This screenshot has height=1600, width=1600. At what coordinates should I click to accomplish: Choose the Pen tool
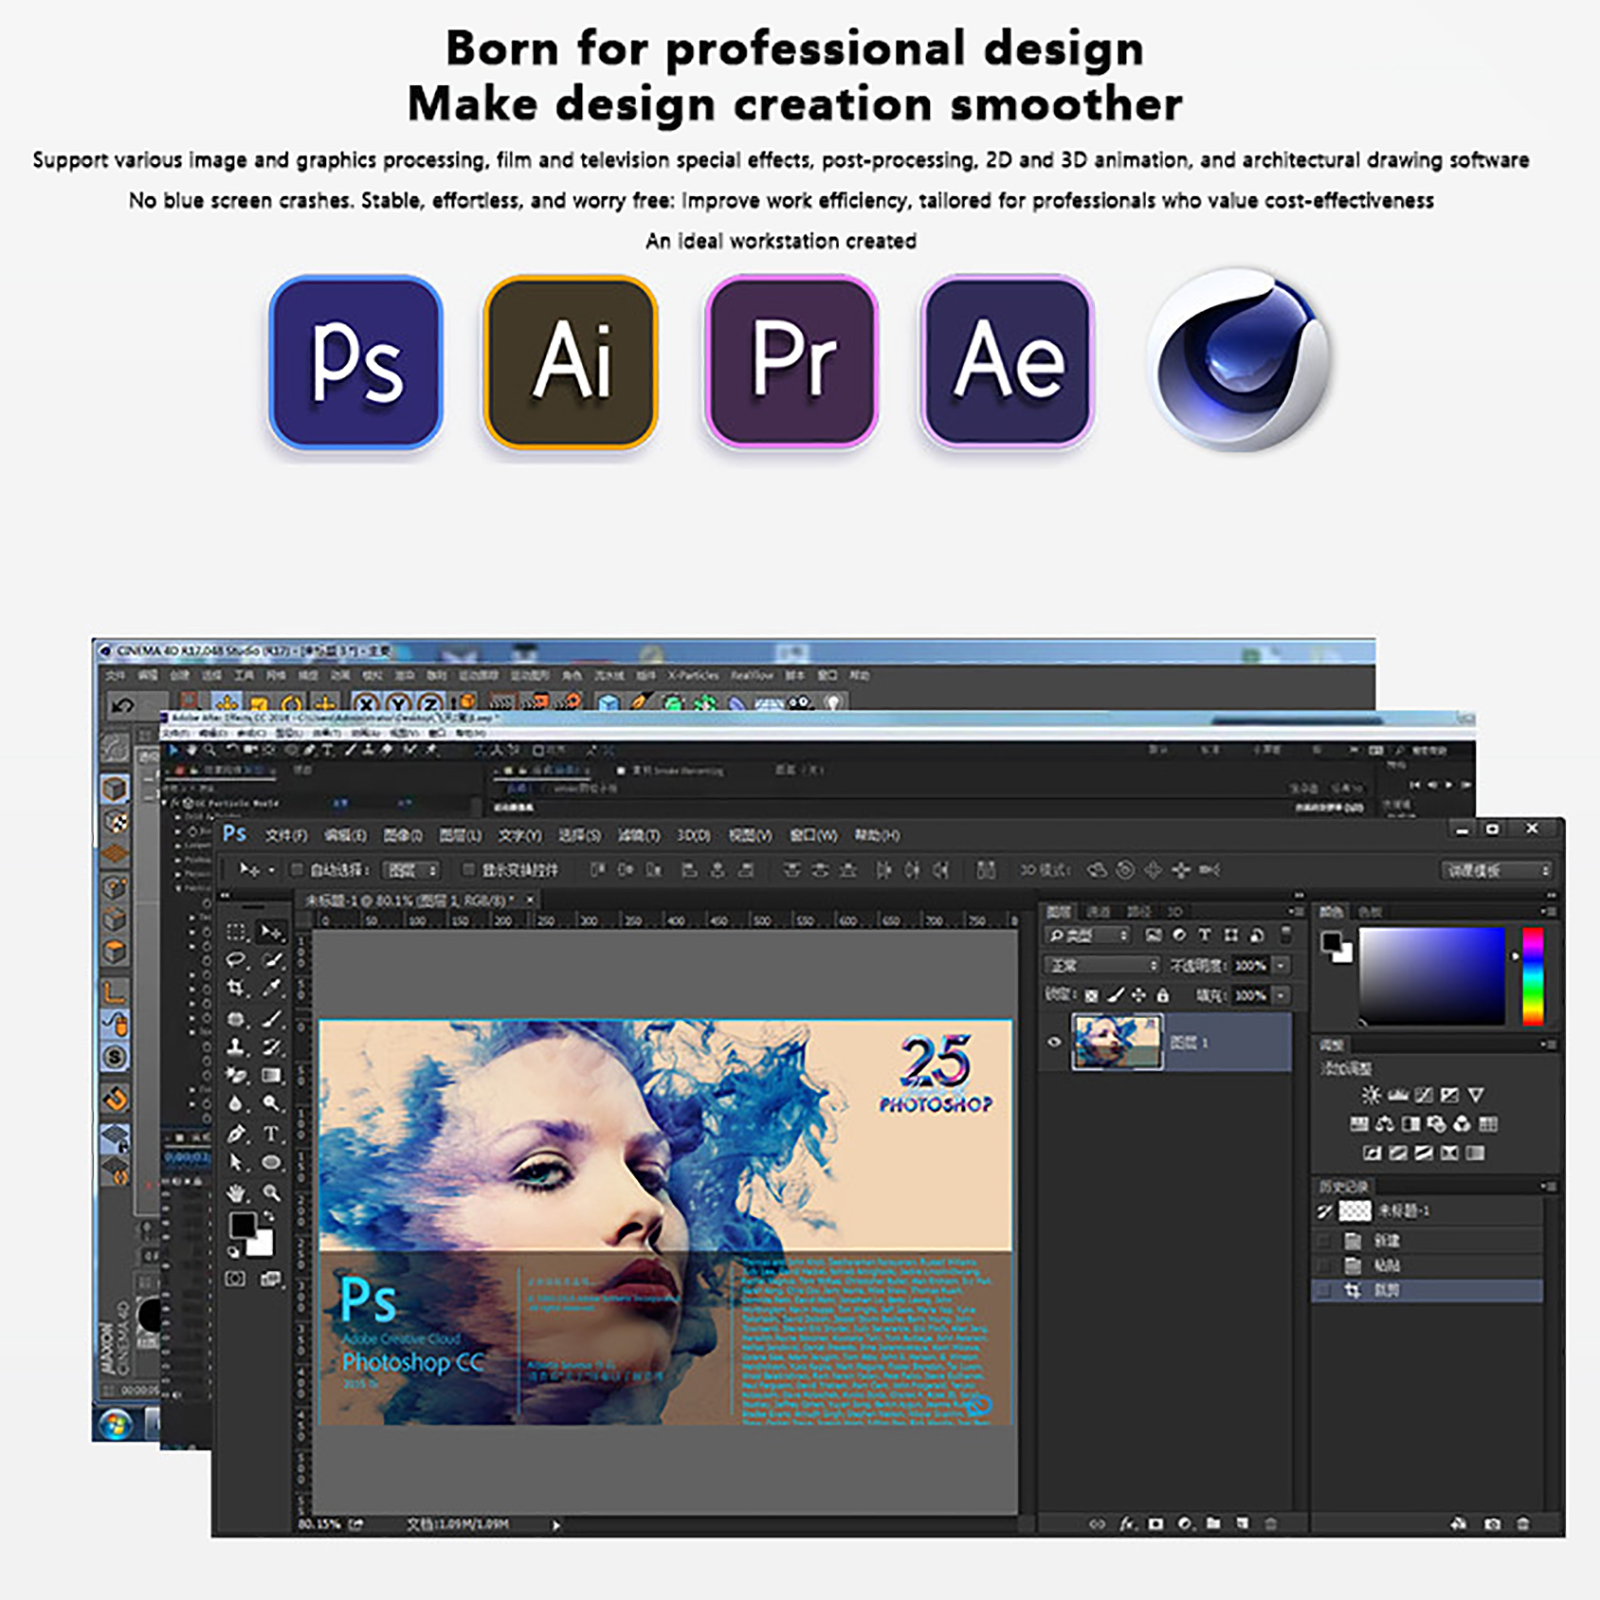[236, 1134]
